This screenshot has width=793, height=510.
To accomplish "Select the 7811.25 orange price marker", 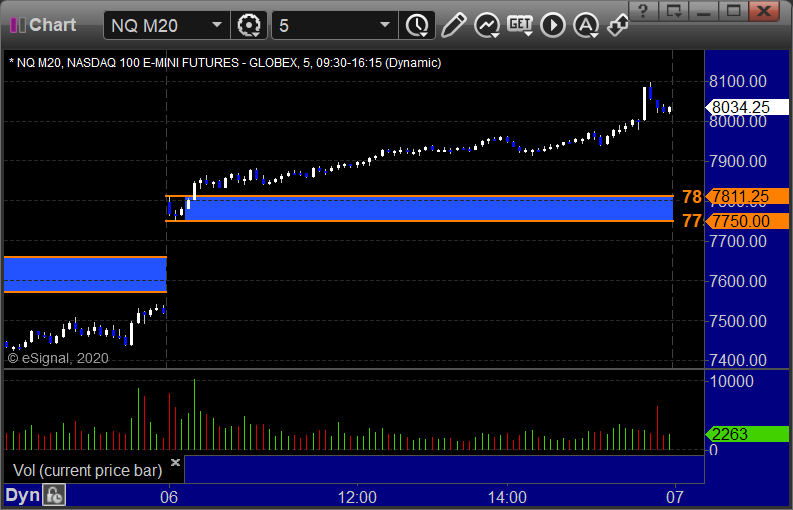I will (x=747, y=196).
